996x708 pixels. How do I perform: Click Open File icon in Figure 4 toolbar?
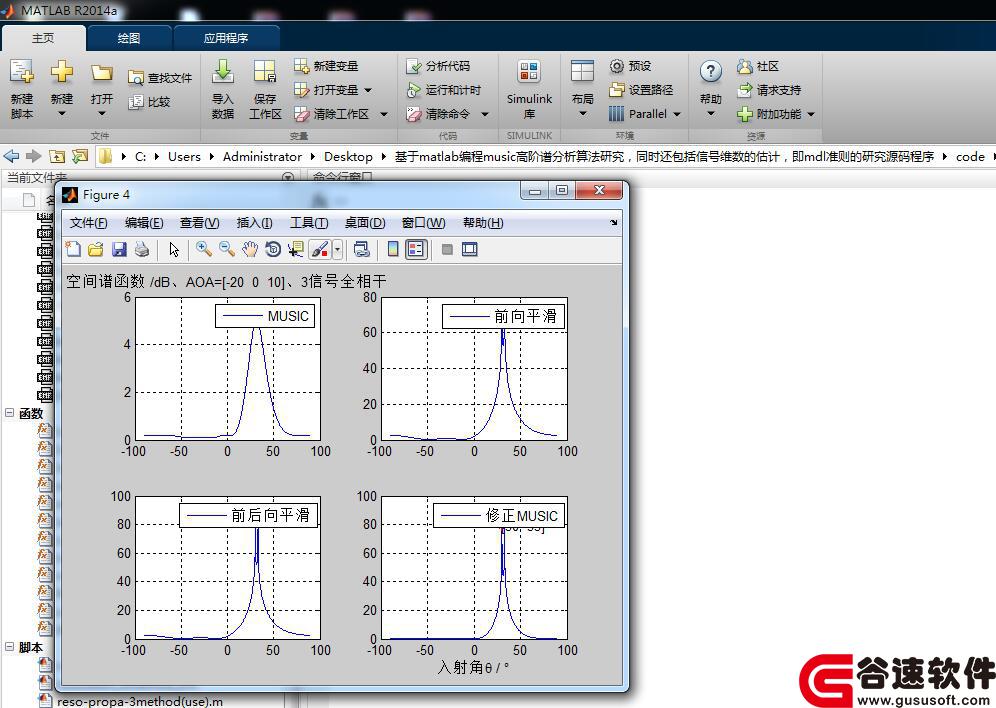tap(96, 249)
